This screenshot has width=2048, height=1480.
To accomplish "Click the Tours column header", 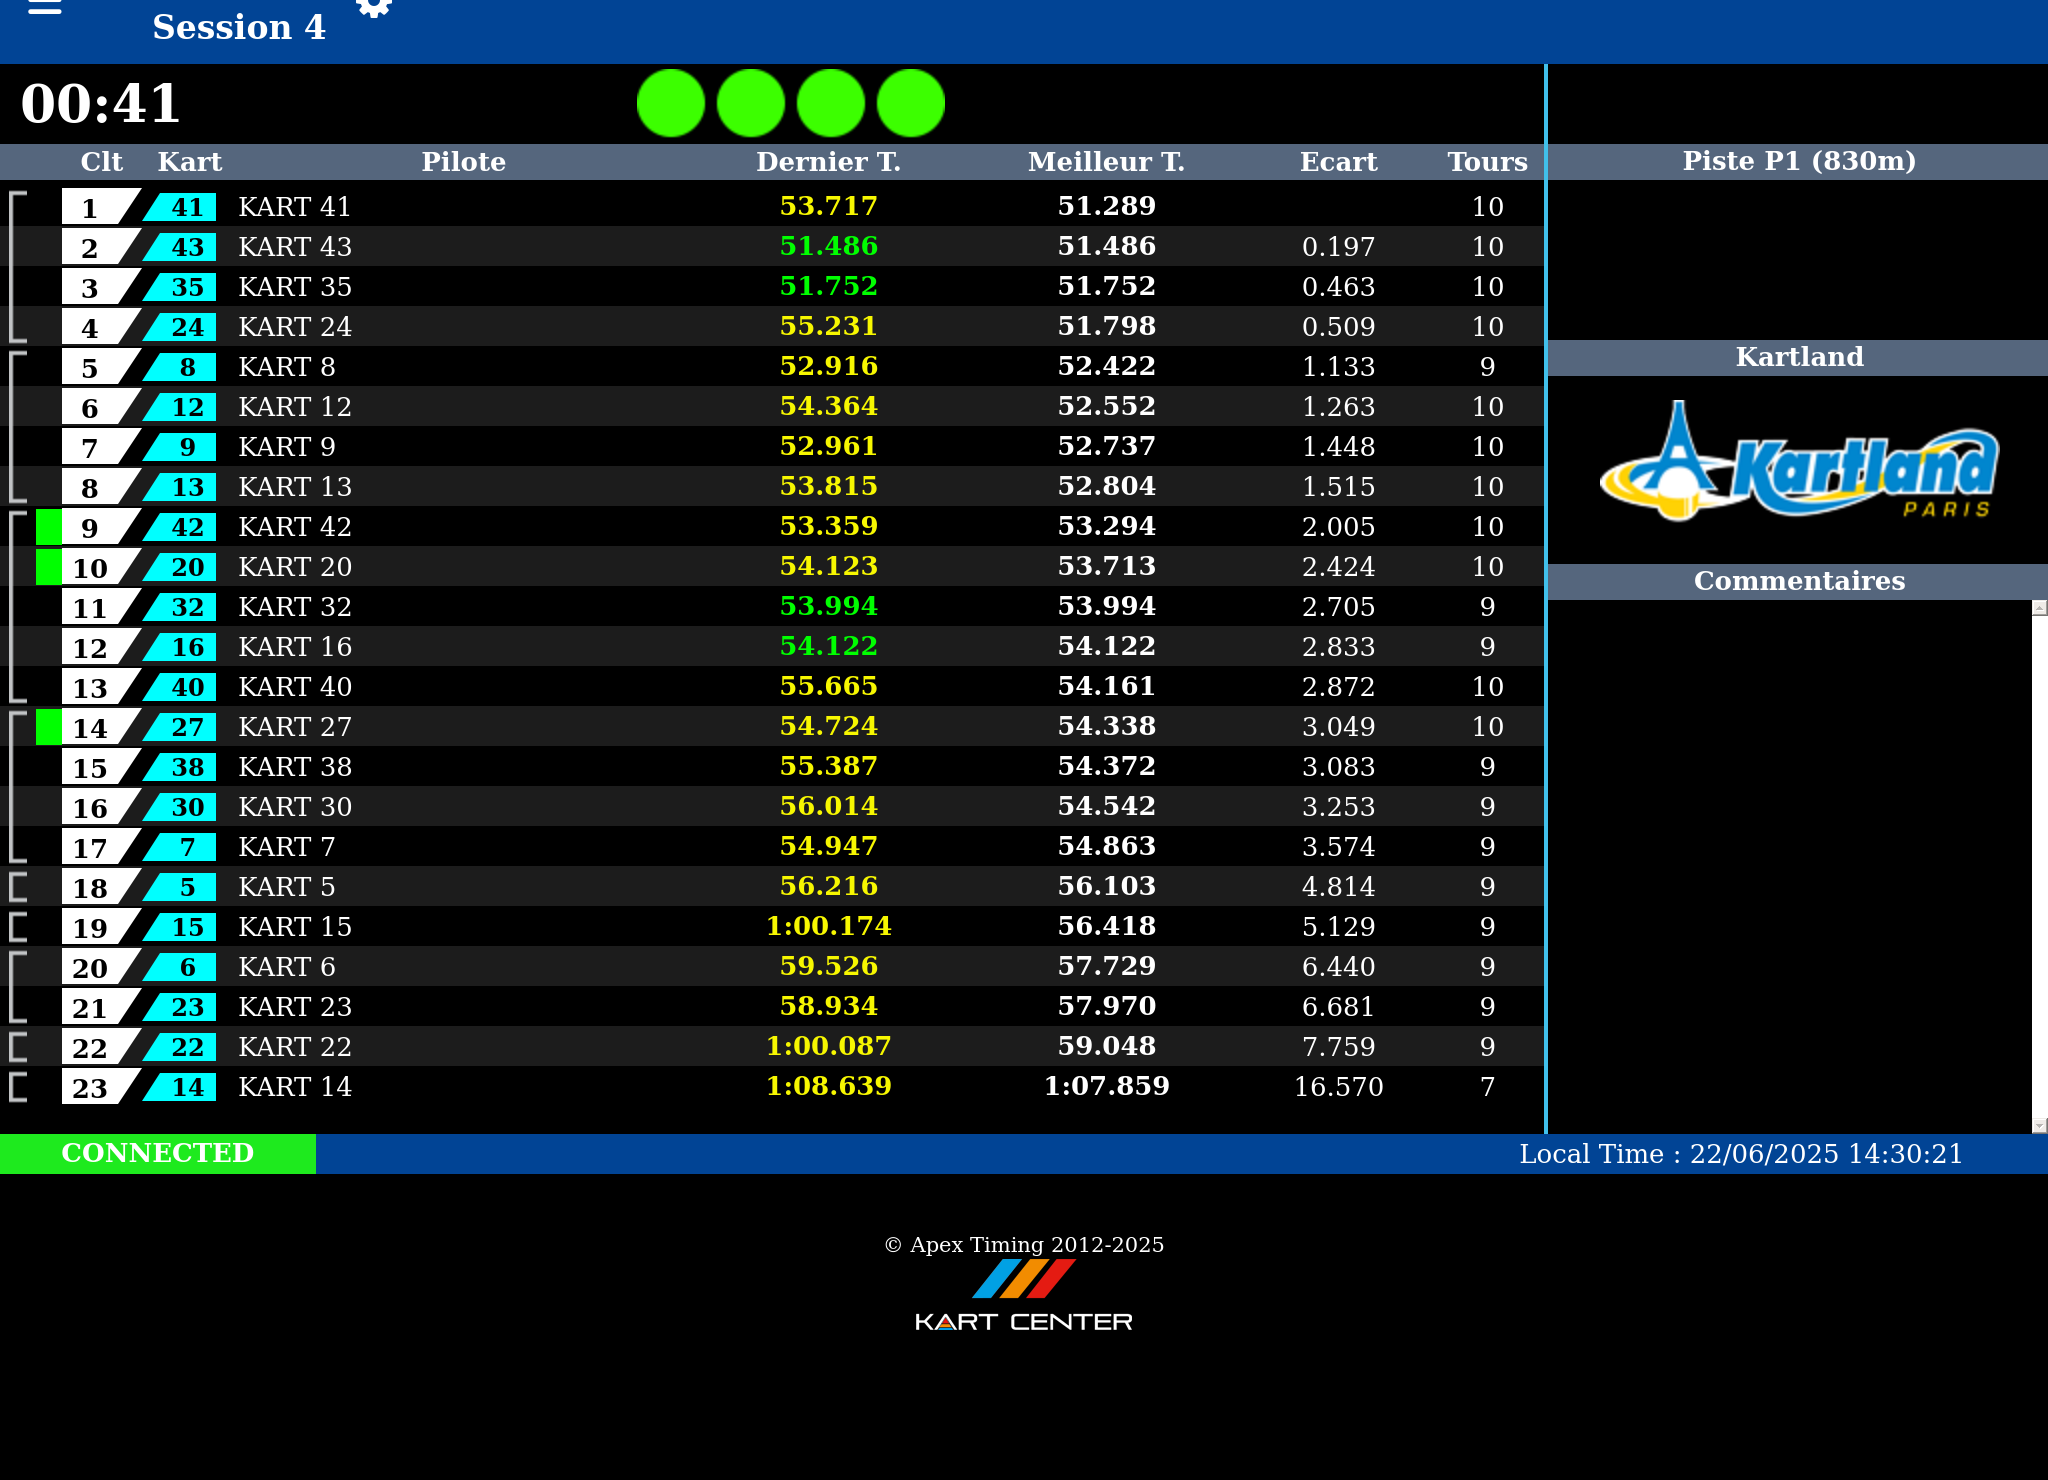I will coord(1487,162).
